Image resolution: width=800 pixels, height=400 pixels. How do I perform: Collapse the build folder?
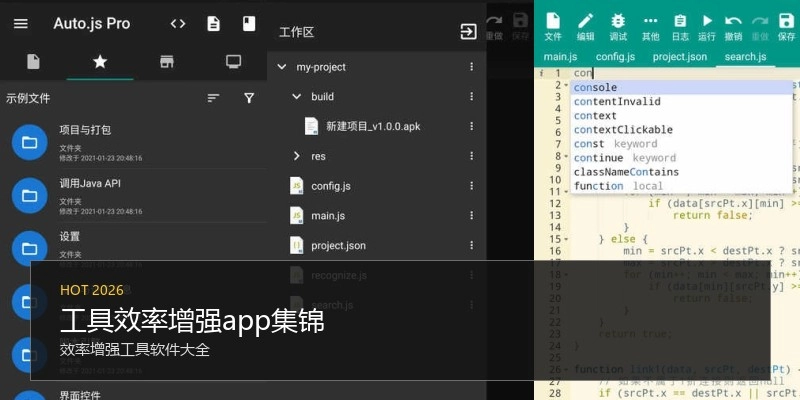point(296,96)
